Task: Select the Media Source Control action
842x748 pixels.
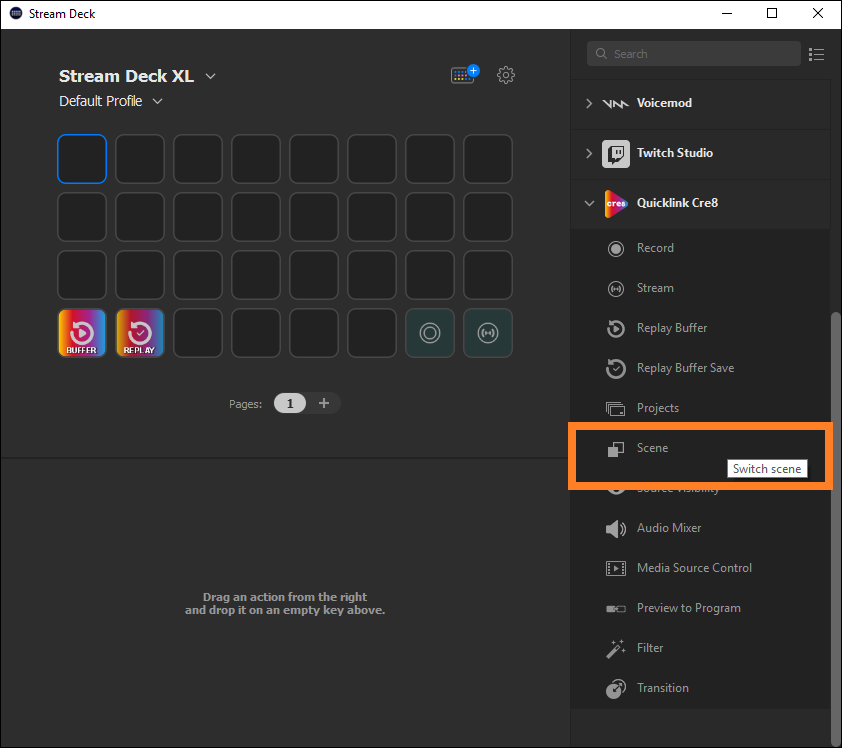Action: coord(616,568)
